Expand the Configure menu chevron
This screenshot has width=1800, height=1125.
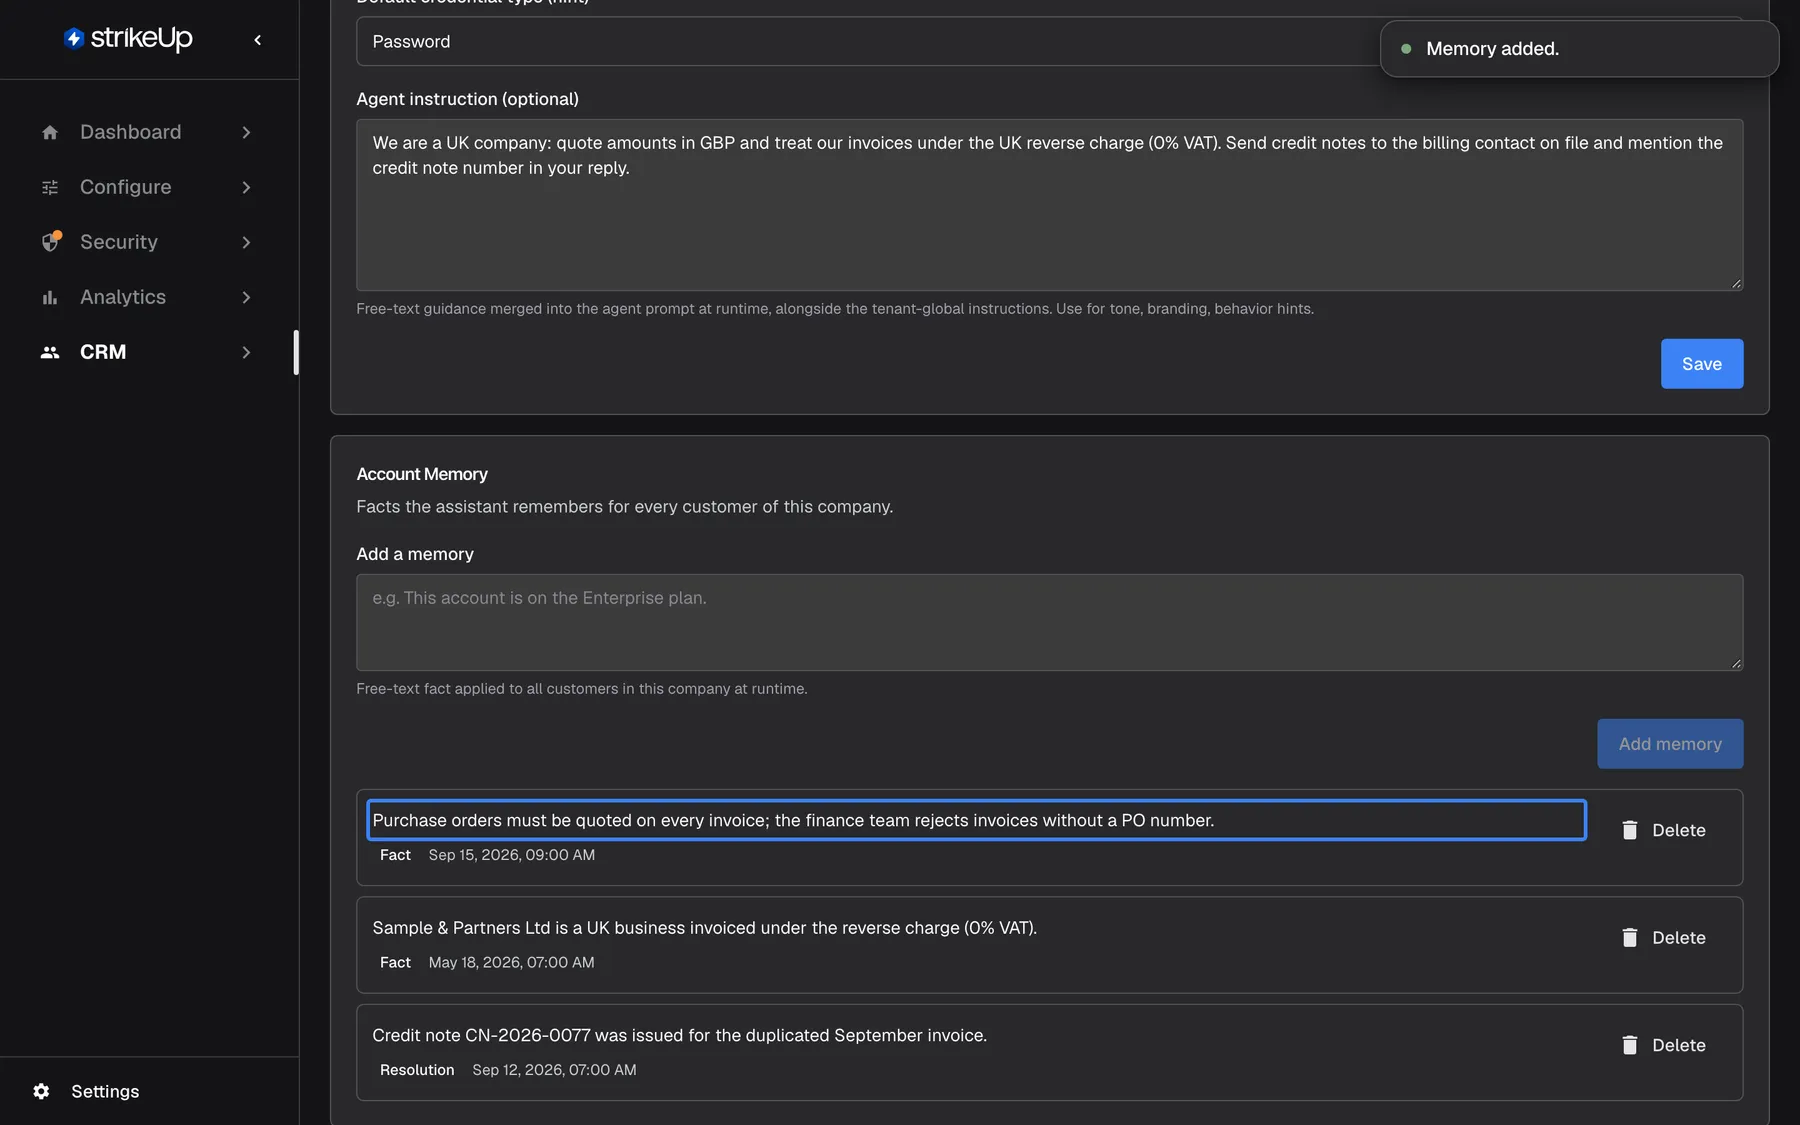click(246, 187)
